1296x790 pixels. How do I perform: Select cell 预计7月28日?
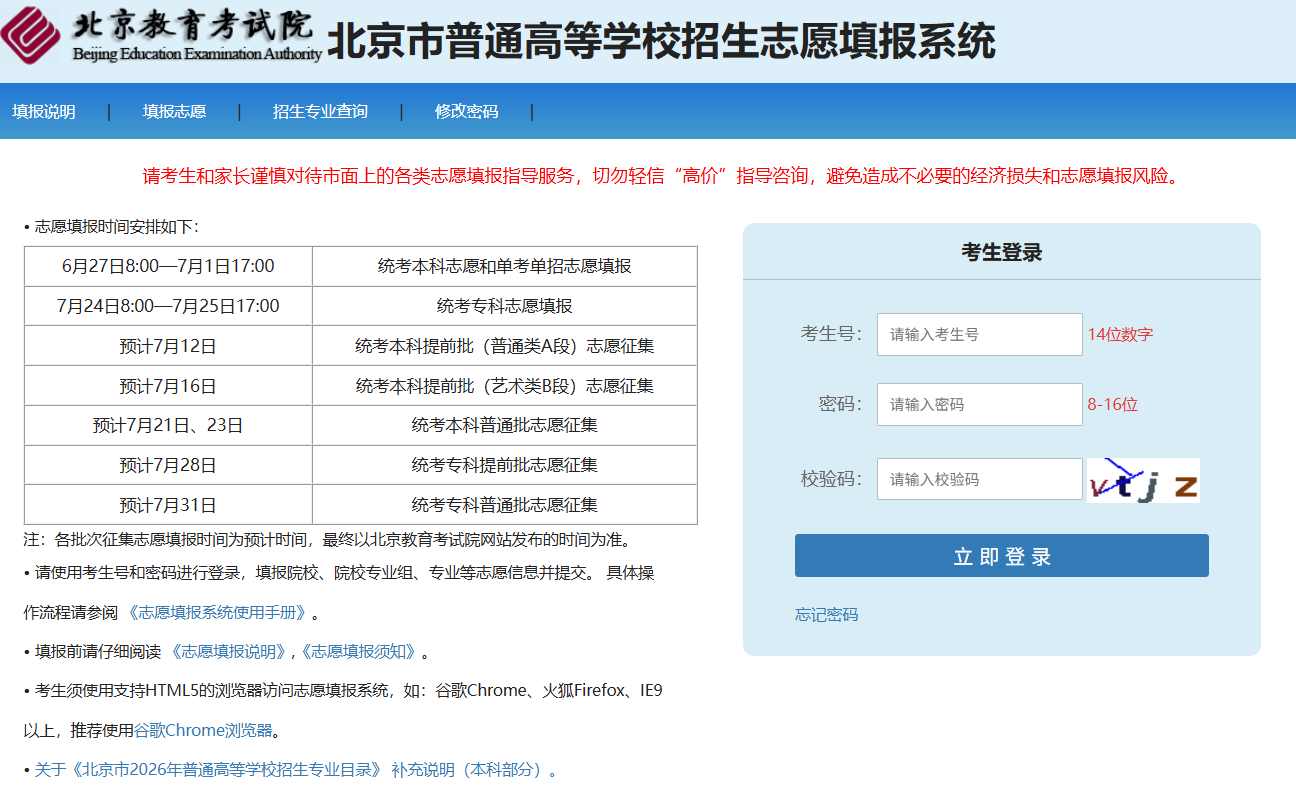(168, 465)
